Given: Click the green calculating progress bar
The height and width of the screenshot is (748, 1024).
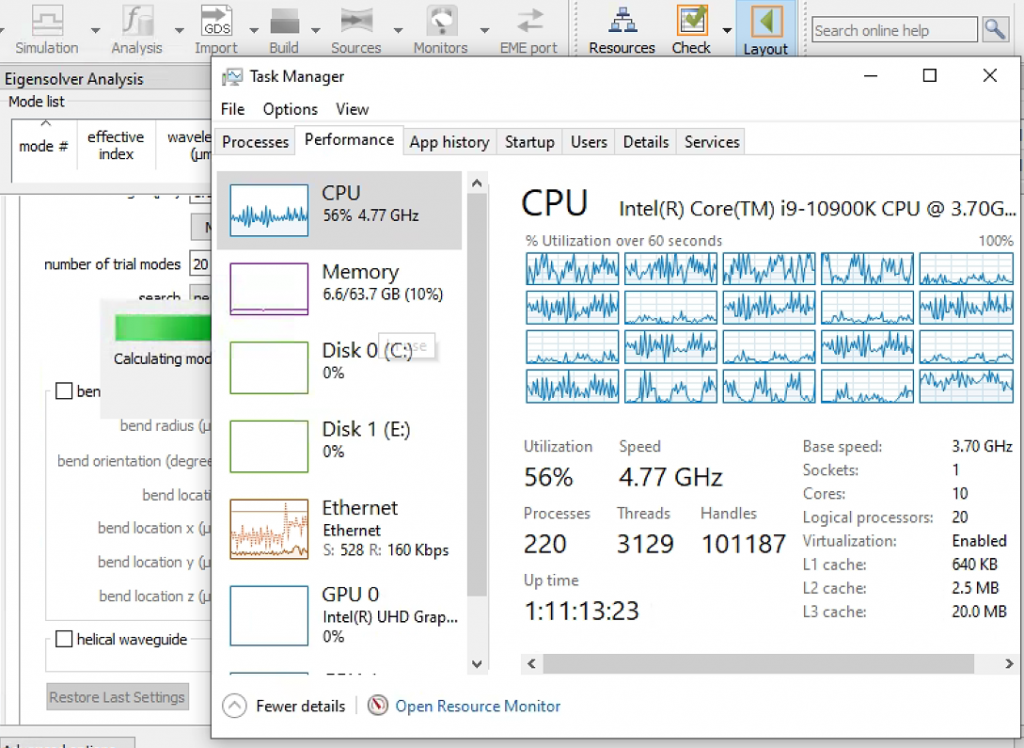Looking at the screenshot, I should (163, 328).
